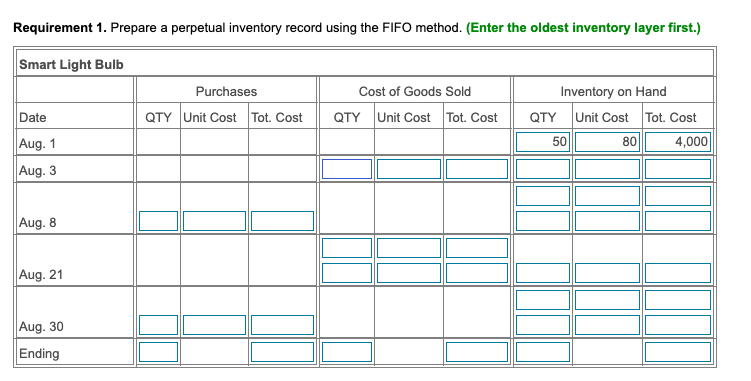Select the Aug. 21 first-layer COGS Unit Cost field

[409, 248]
